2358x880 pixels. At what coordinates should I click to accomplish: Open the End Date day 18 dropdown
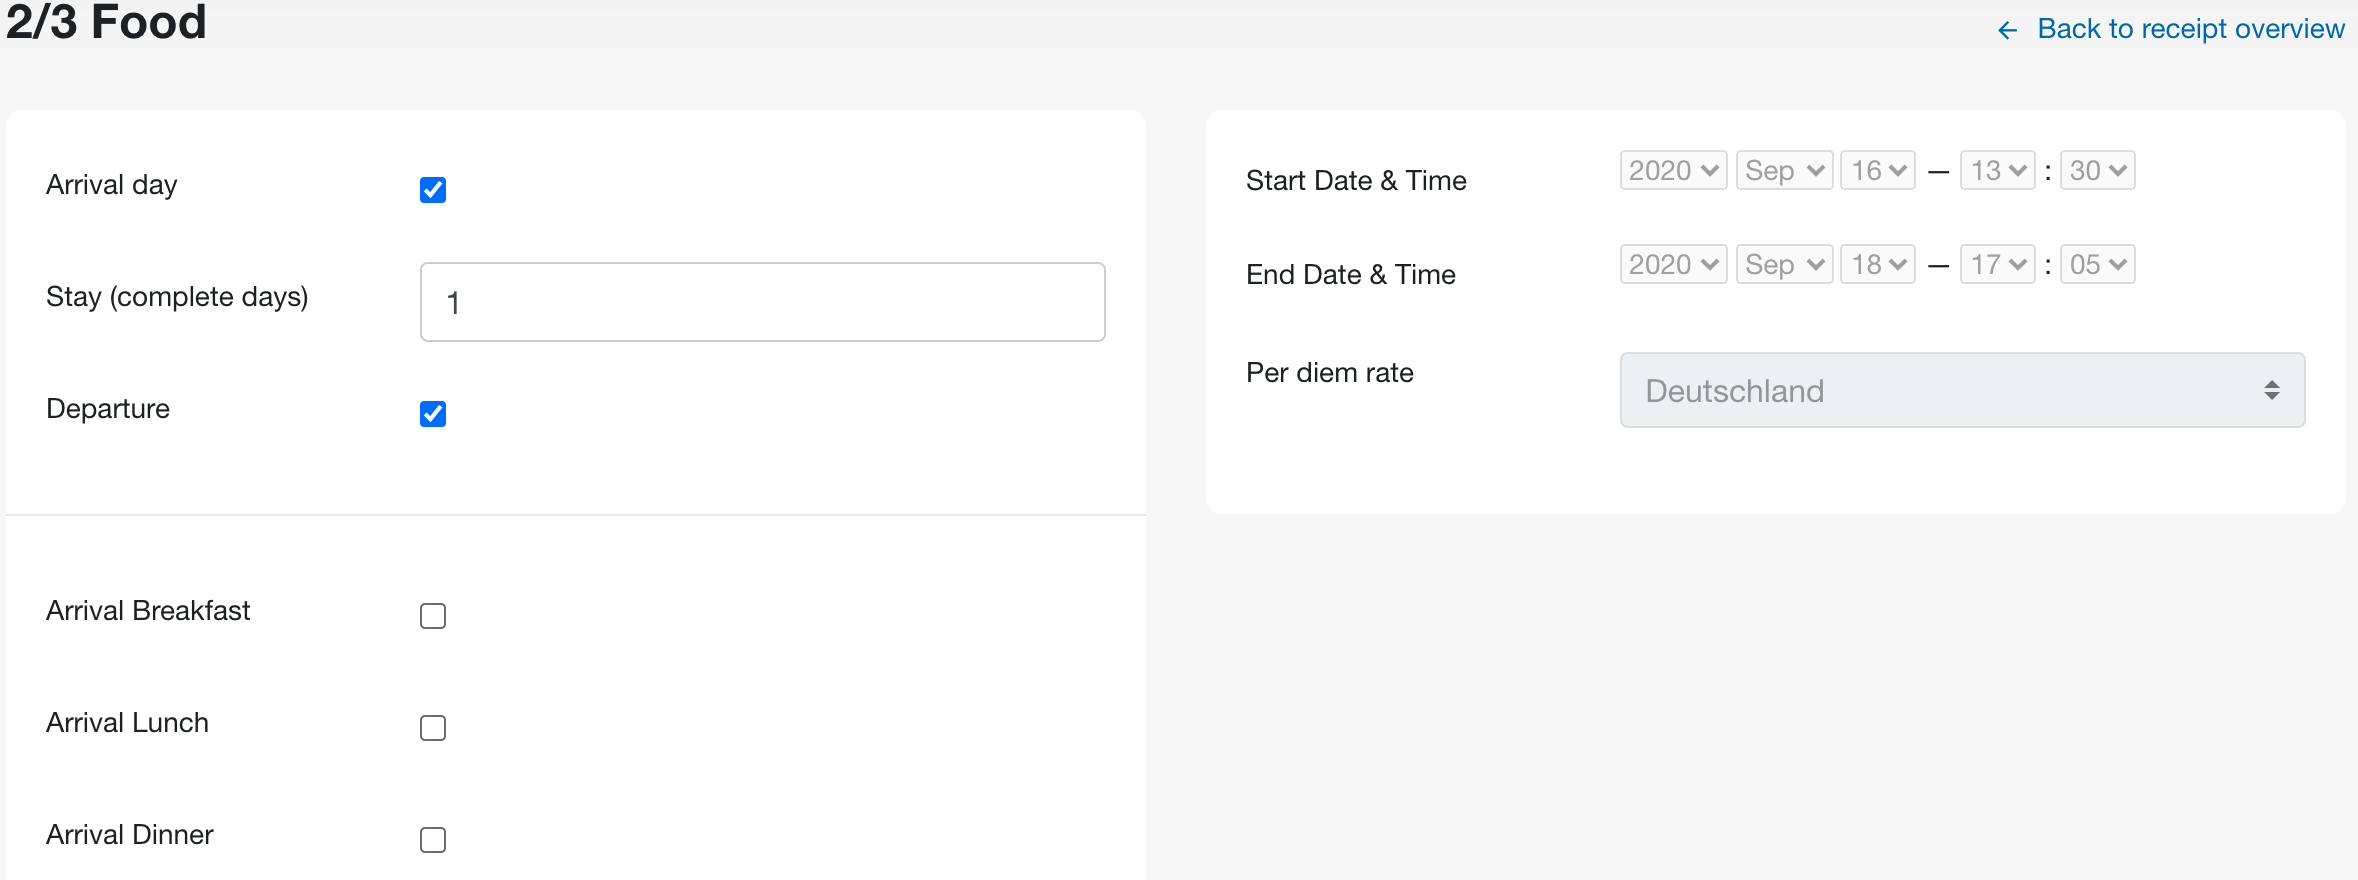(x=1878, y=264)
